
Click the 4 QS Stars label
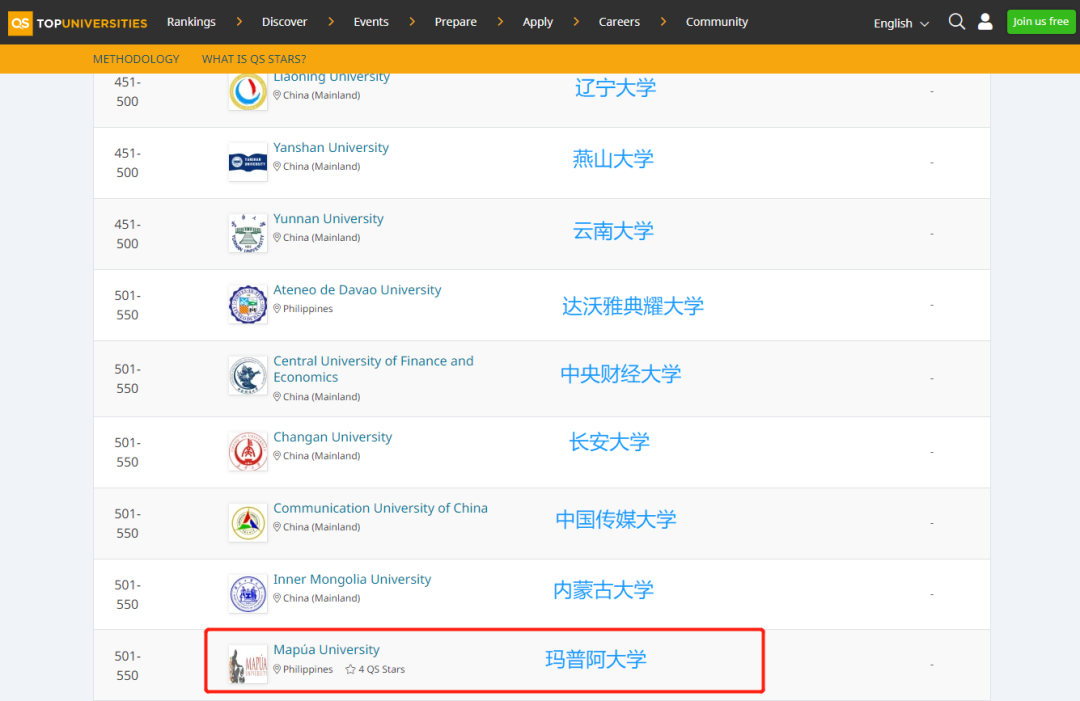[x=382, y=669]
